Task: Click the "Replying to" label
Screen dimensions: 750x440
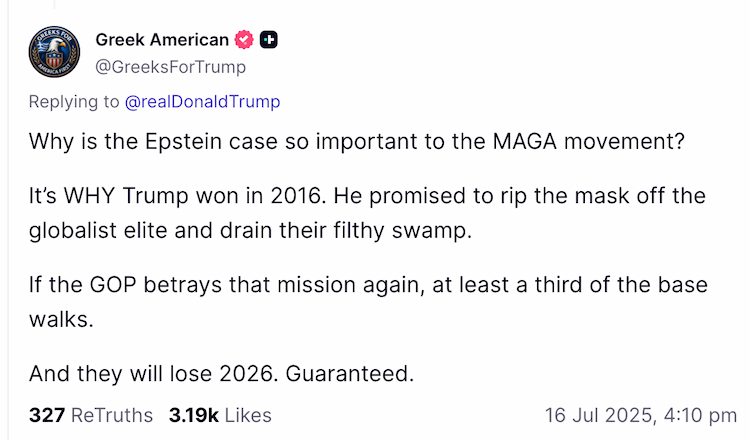Action: 73,101
